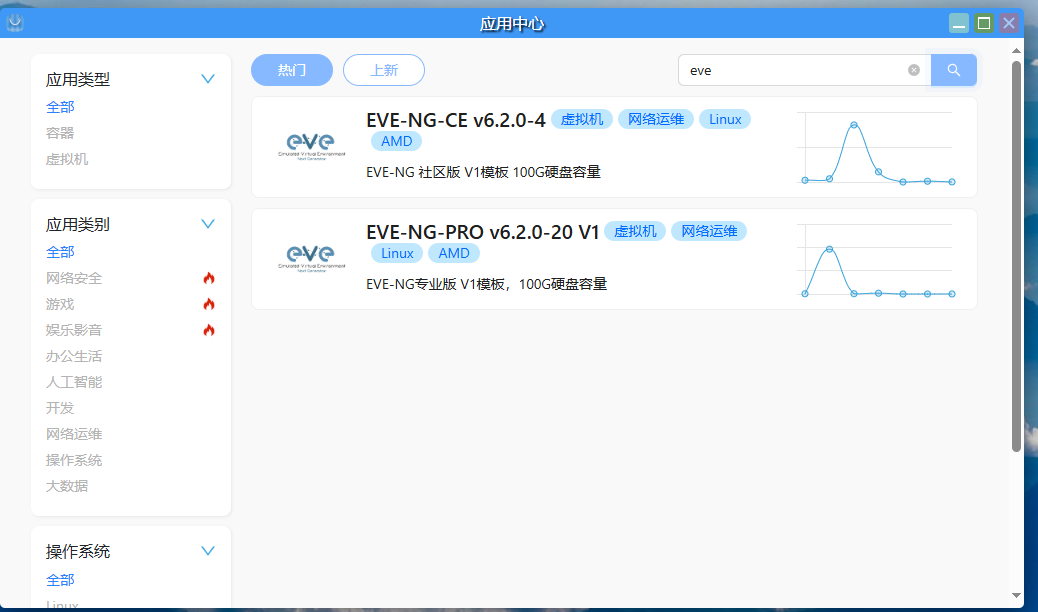Screen dimensions: 1038x612
Task: Click the EVE-NG-CE logo thumbnail
Action: pos(312,147)
